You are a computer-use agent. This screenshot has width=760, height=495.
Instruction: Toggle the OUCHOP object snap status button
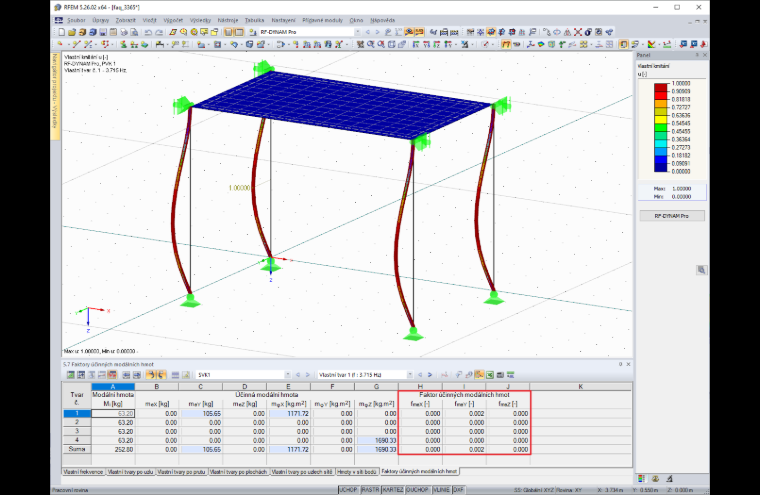[x=417, y=490]
